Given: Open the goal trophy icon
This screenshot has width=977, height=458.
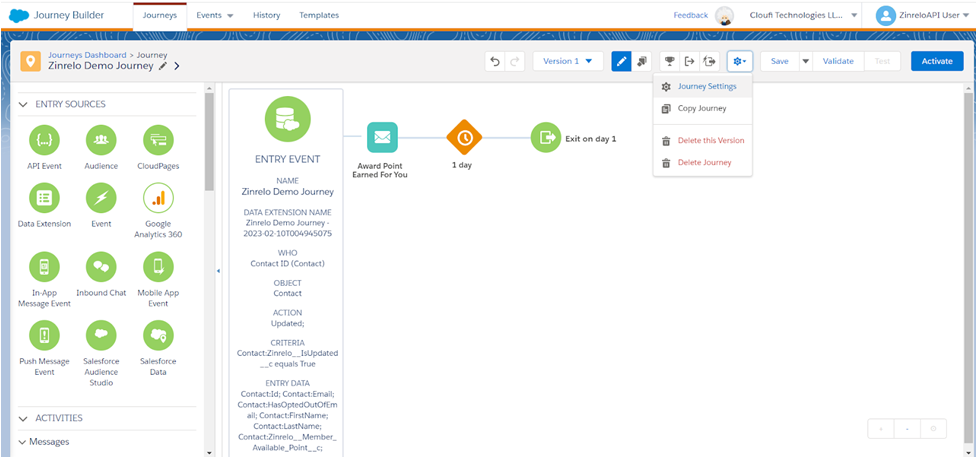Looking at the screenshot, I should (670, 61).
